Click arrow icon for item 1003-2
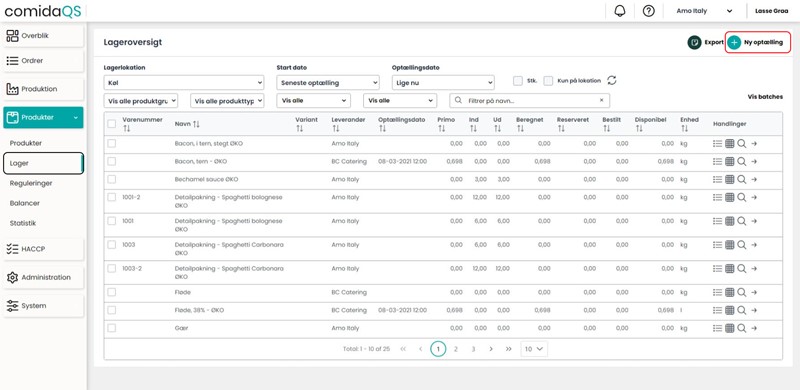This screenshot has width=800, height=390. click(754, 269)
